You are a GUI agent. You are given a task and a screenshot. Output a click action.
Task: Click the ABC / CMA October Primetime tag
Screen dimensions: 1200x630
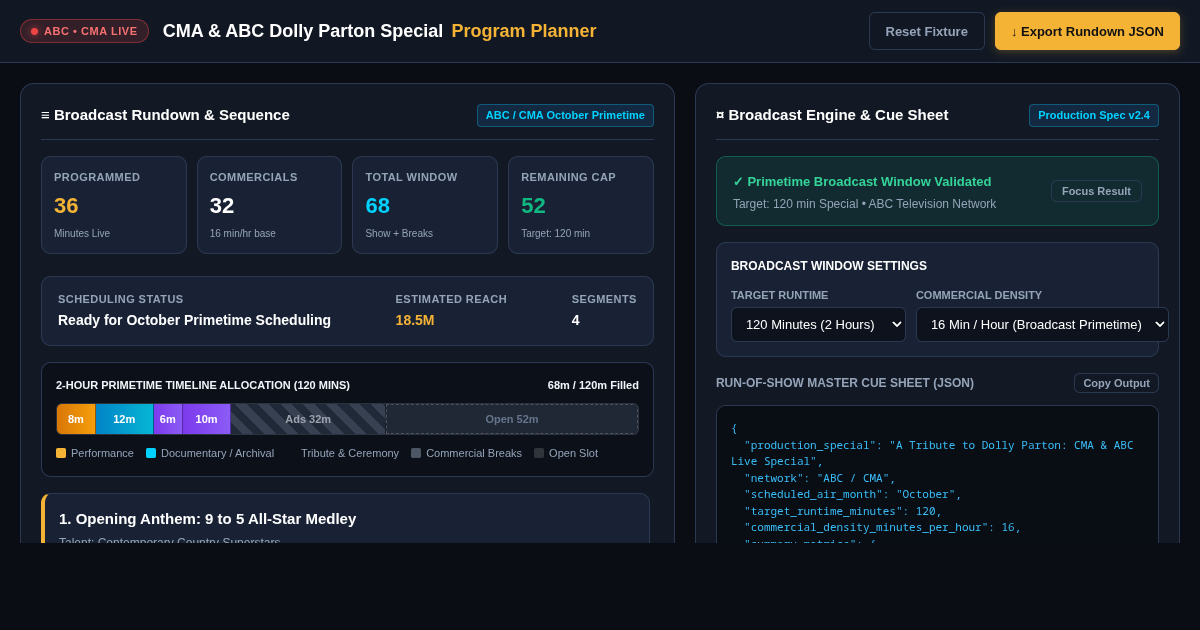click(x=565, y=115)
